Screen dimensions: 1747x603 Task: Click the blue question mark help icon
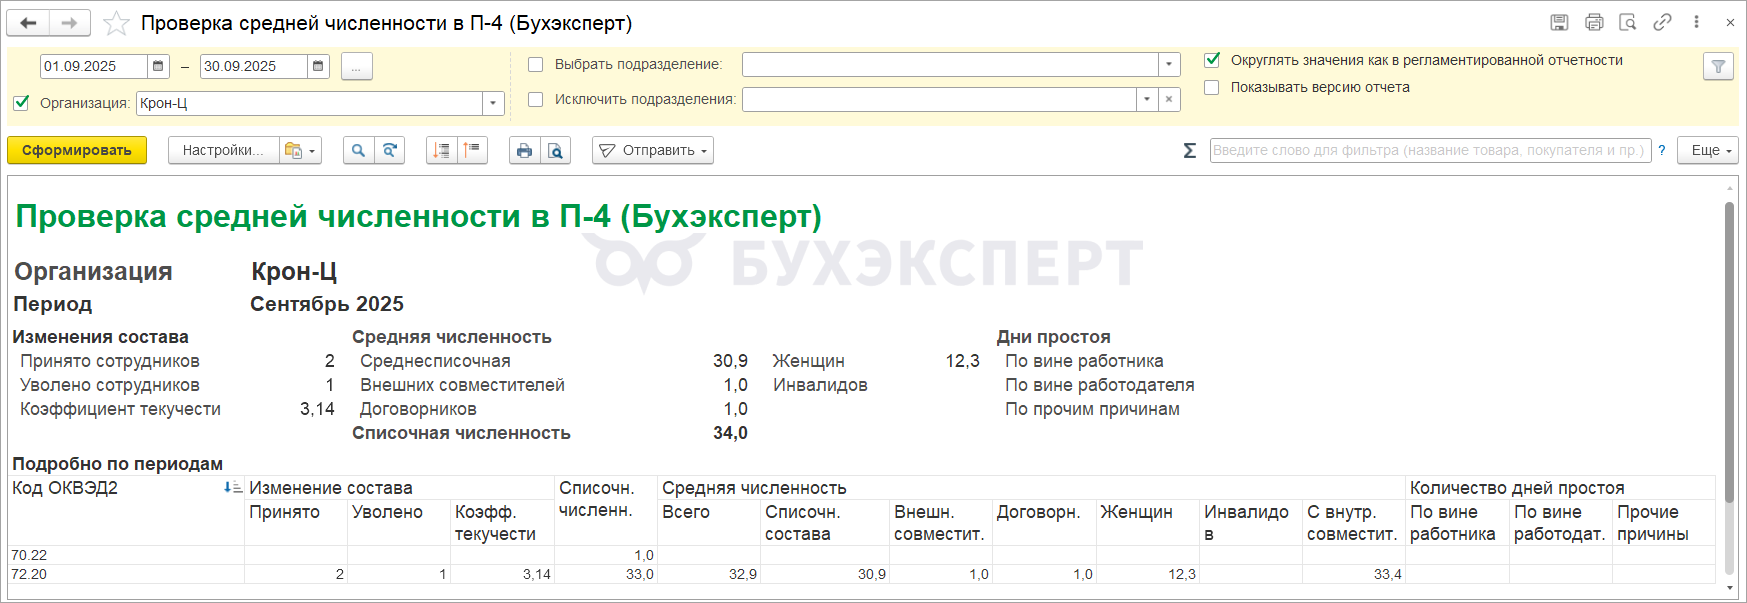[1662, 150]
